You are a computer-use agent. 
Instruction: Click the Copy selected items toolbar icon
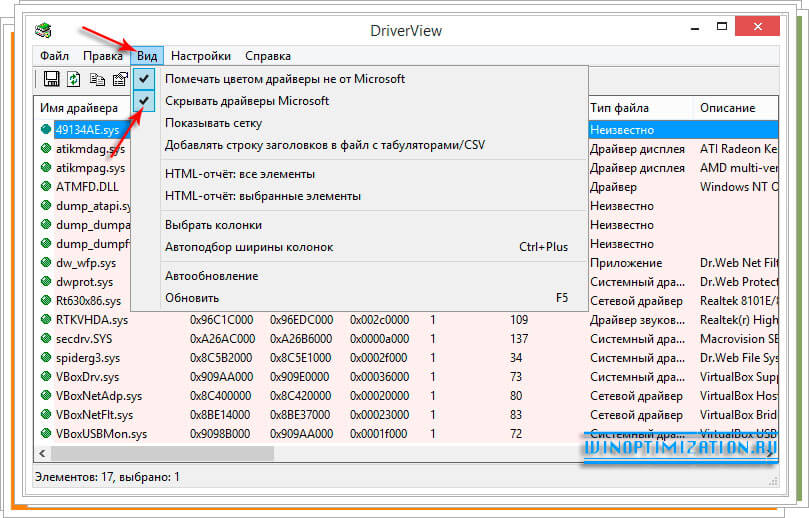(x=97, y=80)
